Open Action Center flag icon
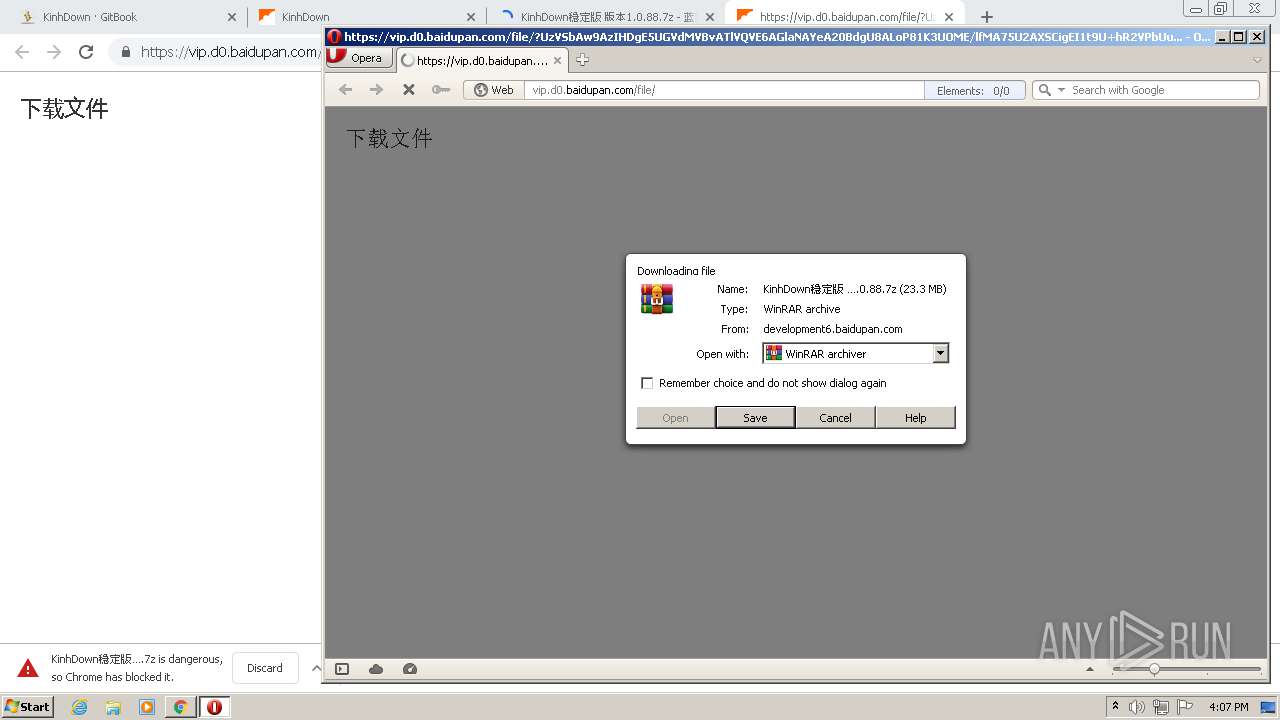 coord(1185,707)
